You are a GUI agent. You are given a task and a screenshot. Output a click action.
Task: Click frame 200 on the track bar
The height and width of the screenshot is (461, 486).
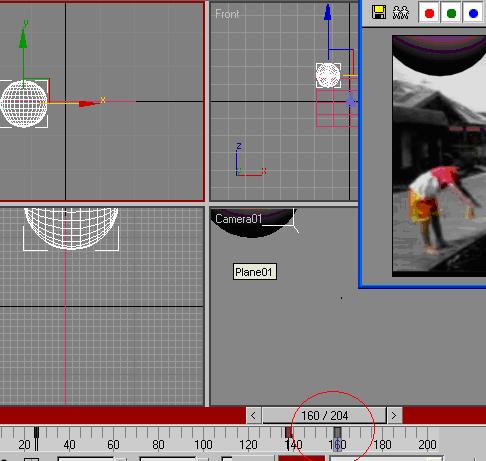coord(427,445)
